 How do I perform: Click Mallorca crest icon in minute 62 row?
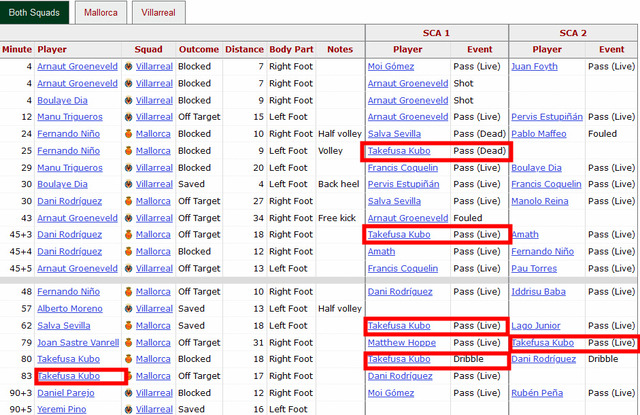(x=129, y=326)
